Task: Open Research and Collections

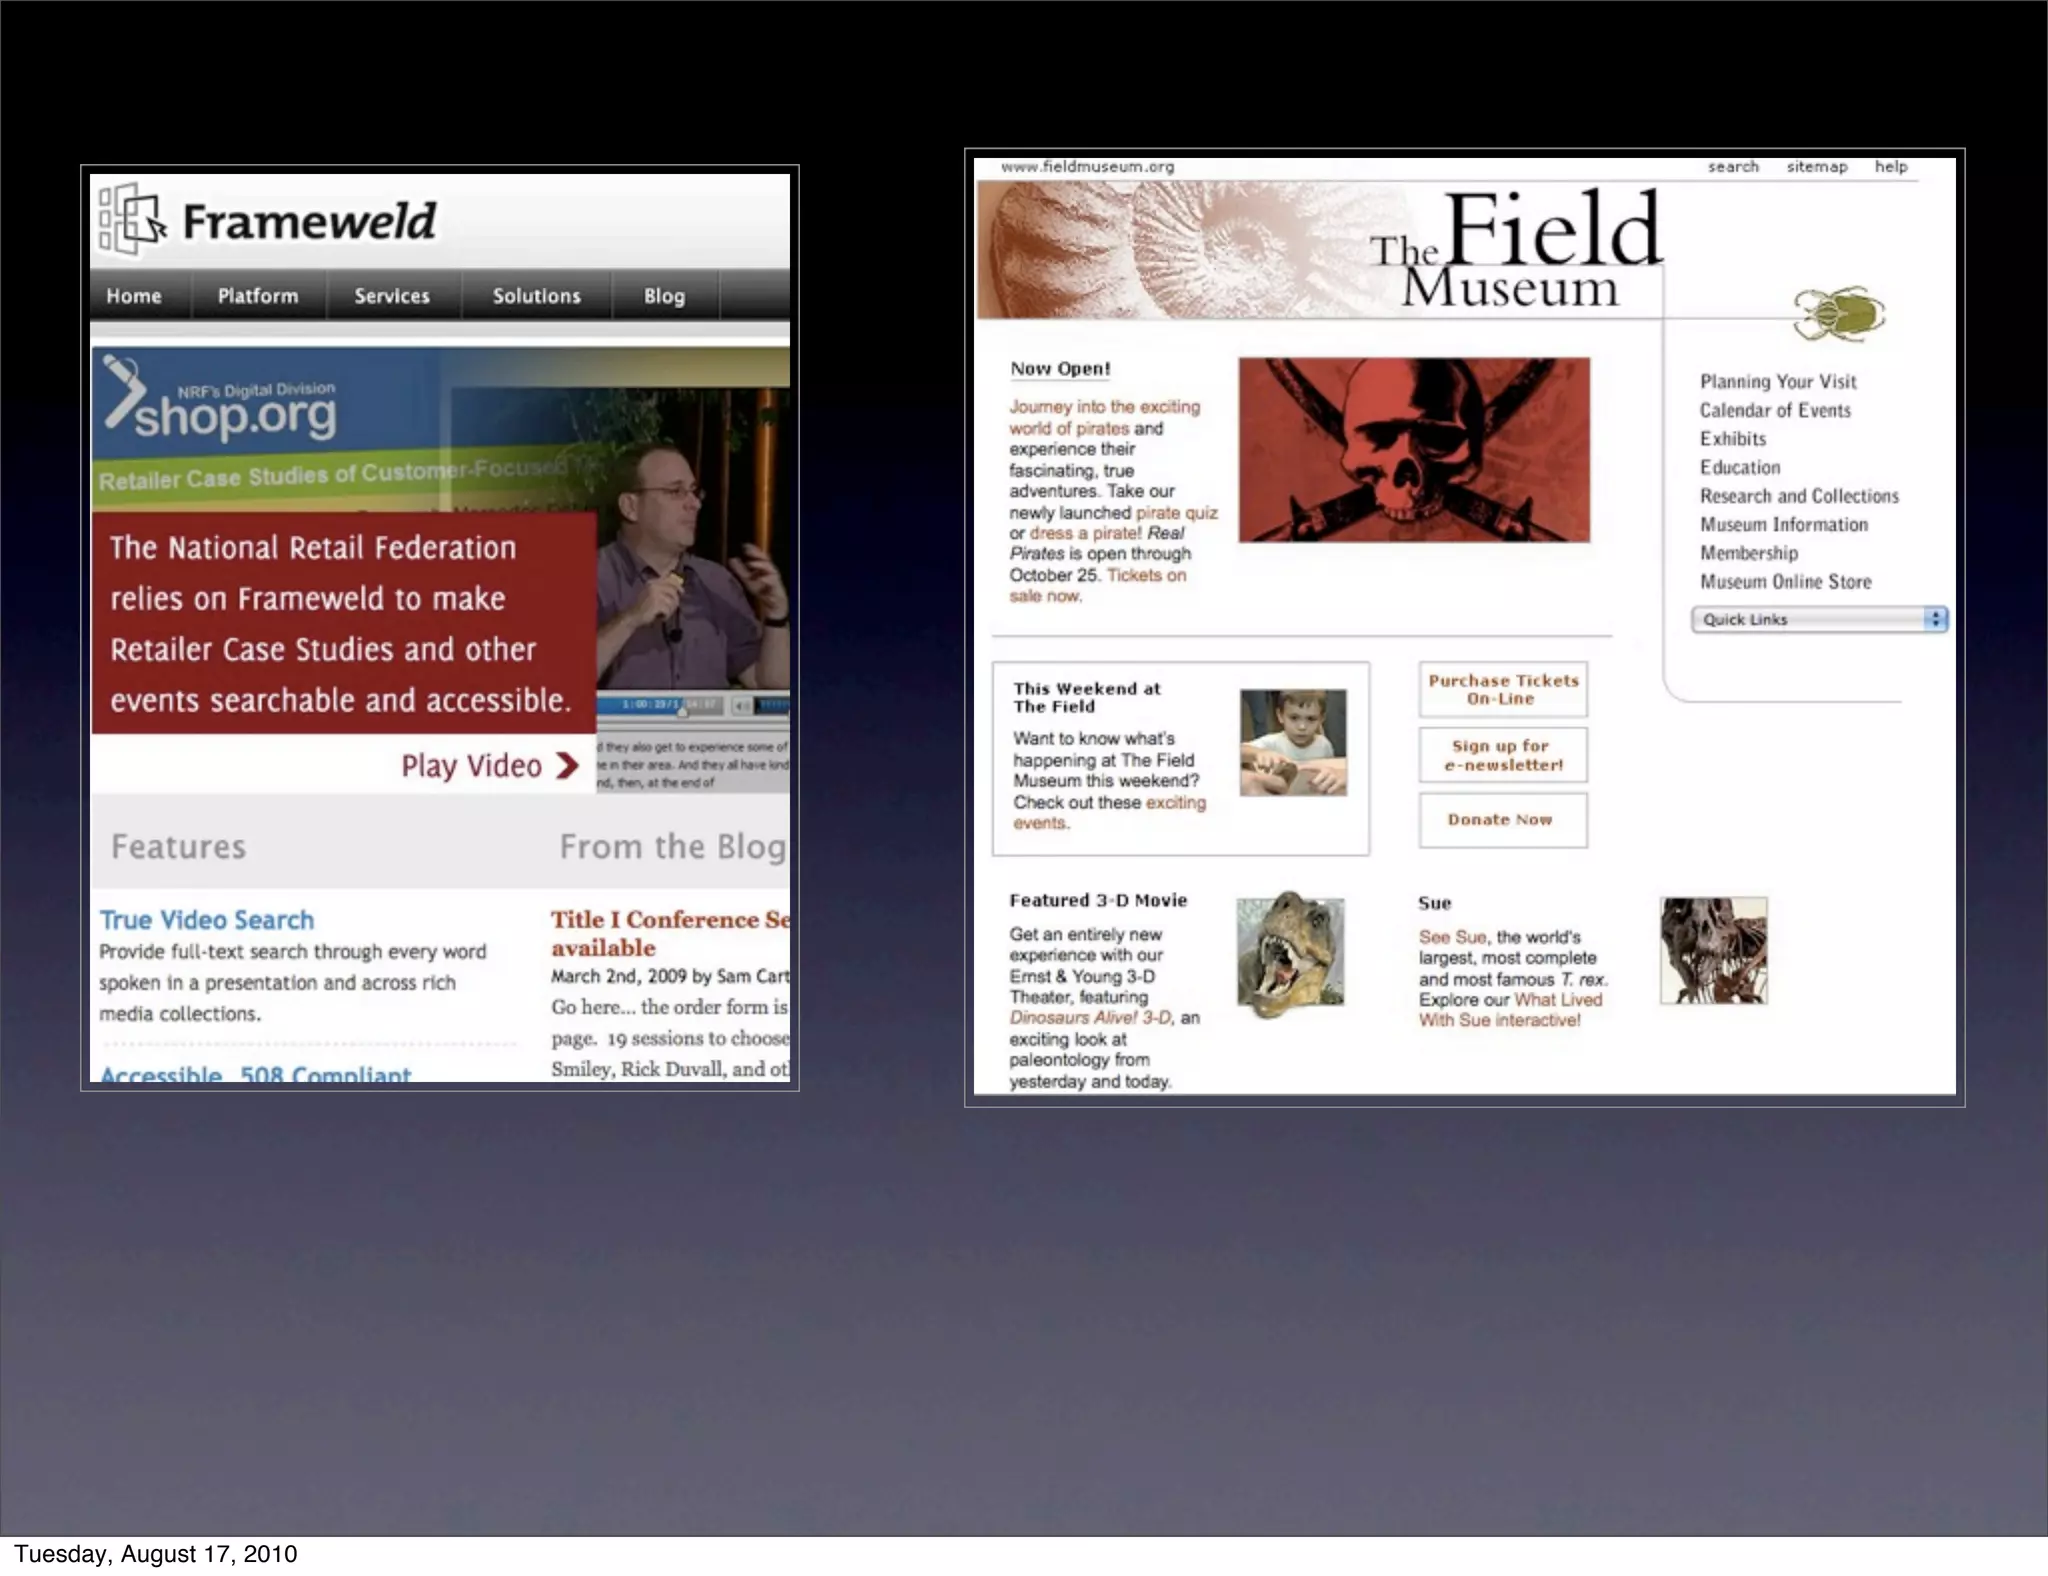Action: click(x=1799, y=496)
